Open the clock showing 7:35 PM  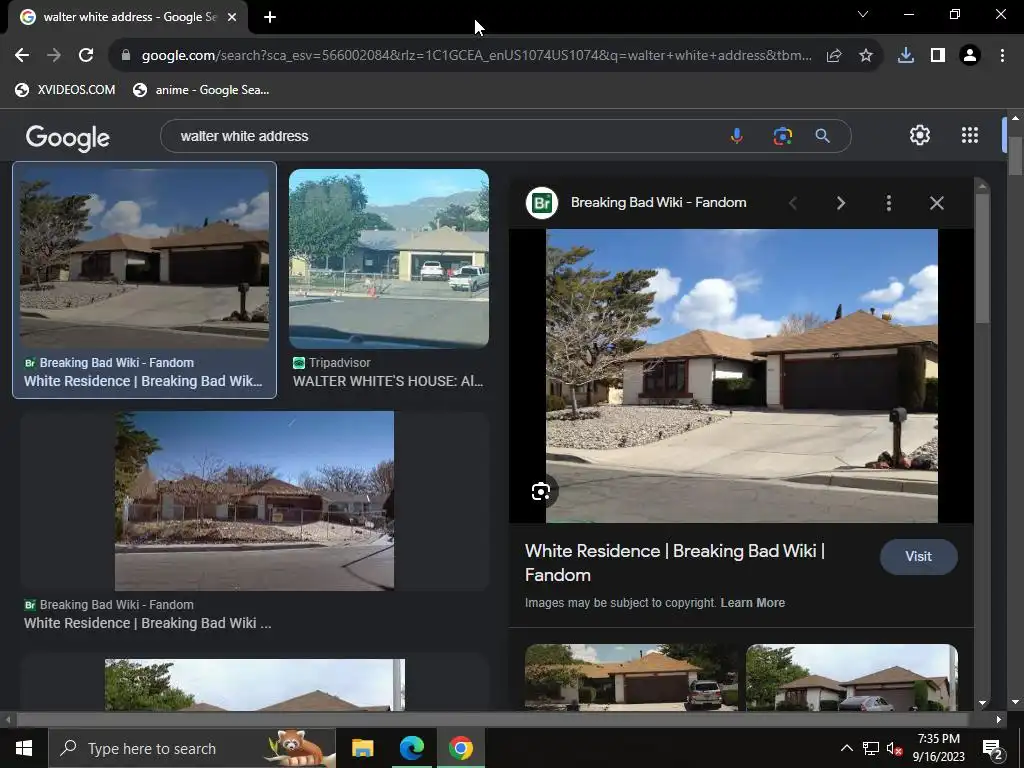[x=938, y=748]
